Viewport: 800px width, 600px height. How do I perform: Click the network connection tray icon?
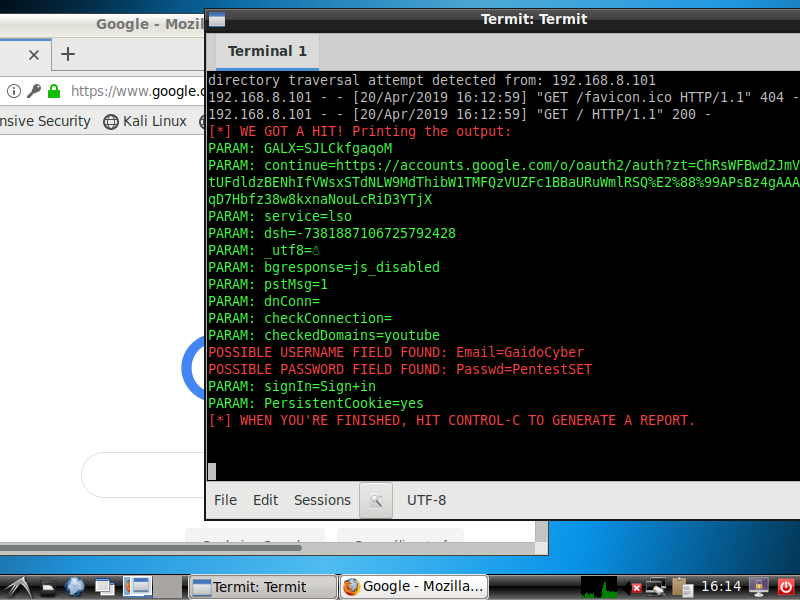coord(657,587)
